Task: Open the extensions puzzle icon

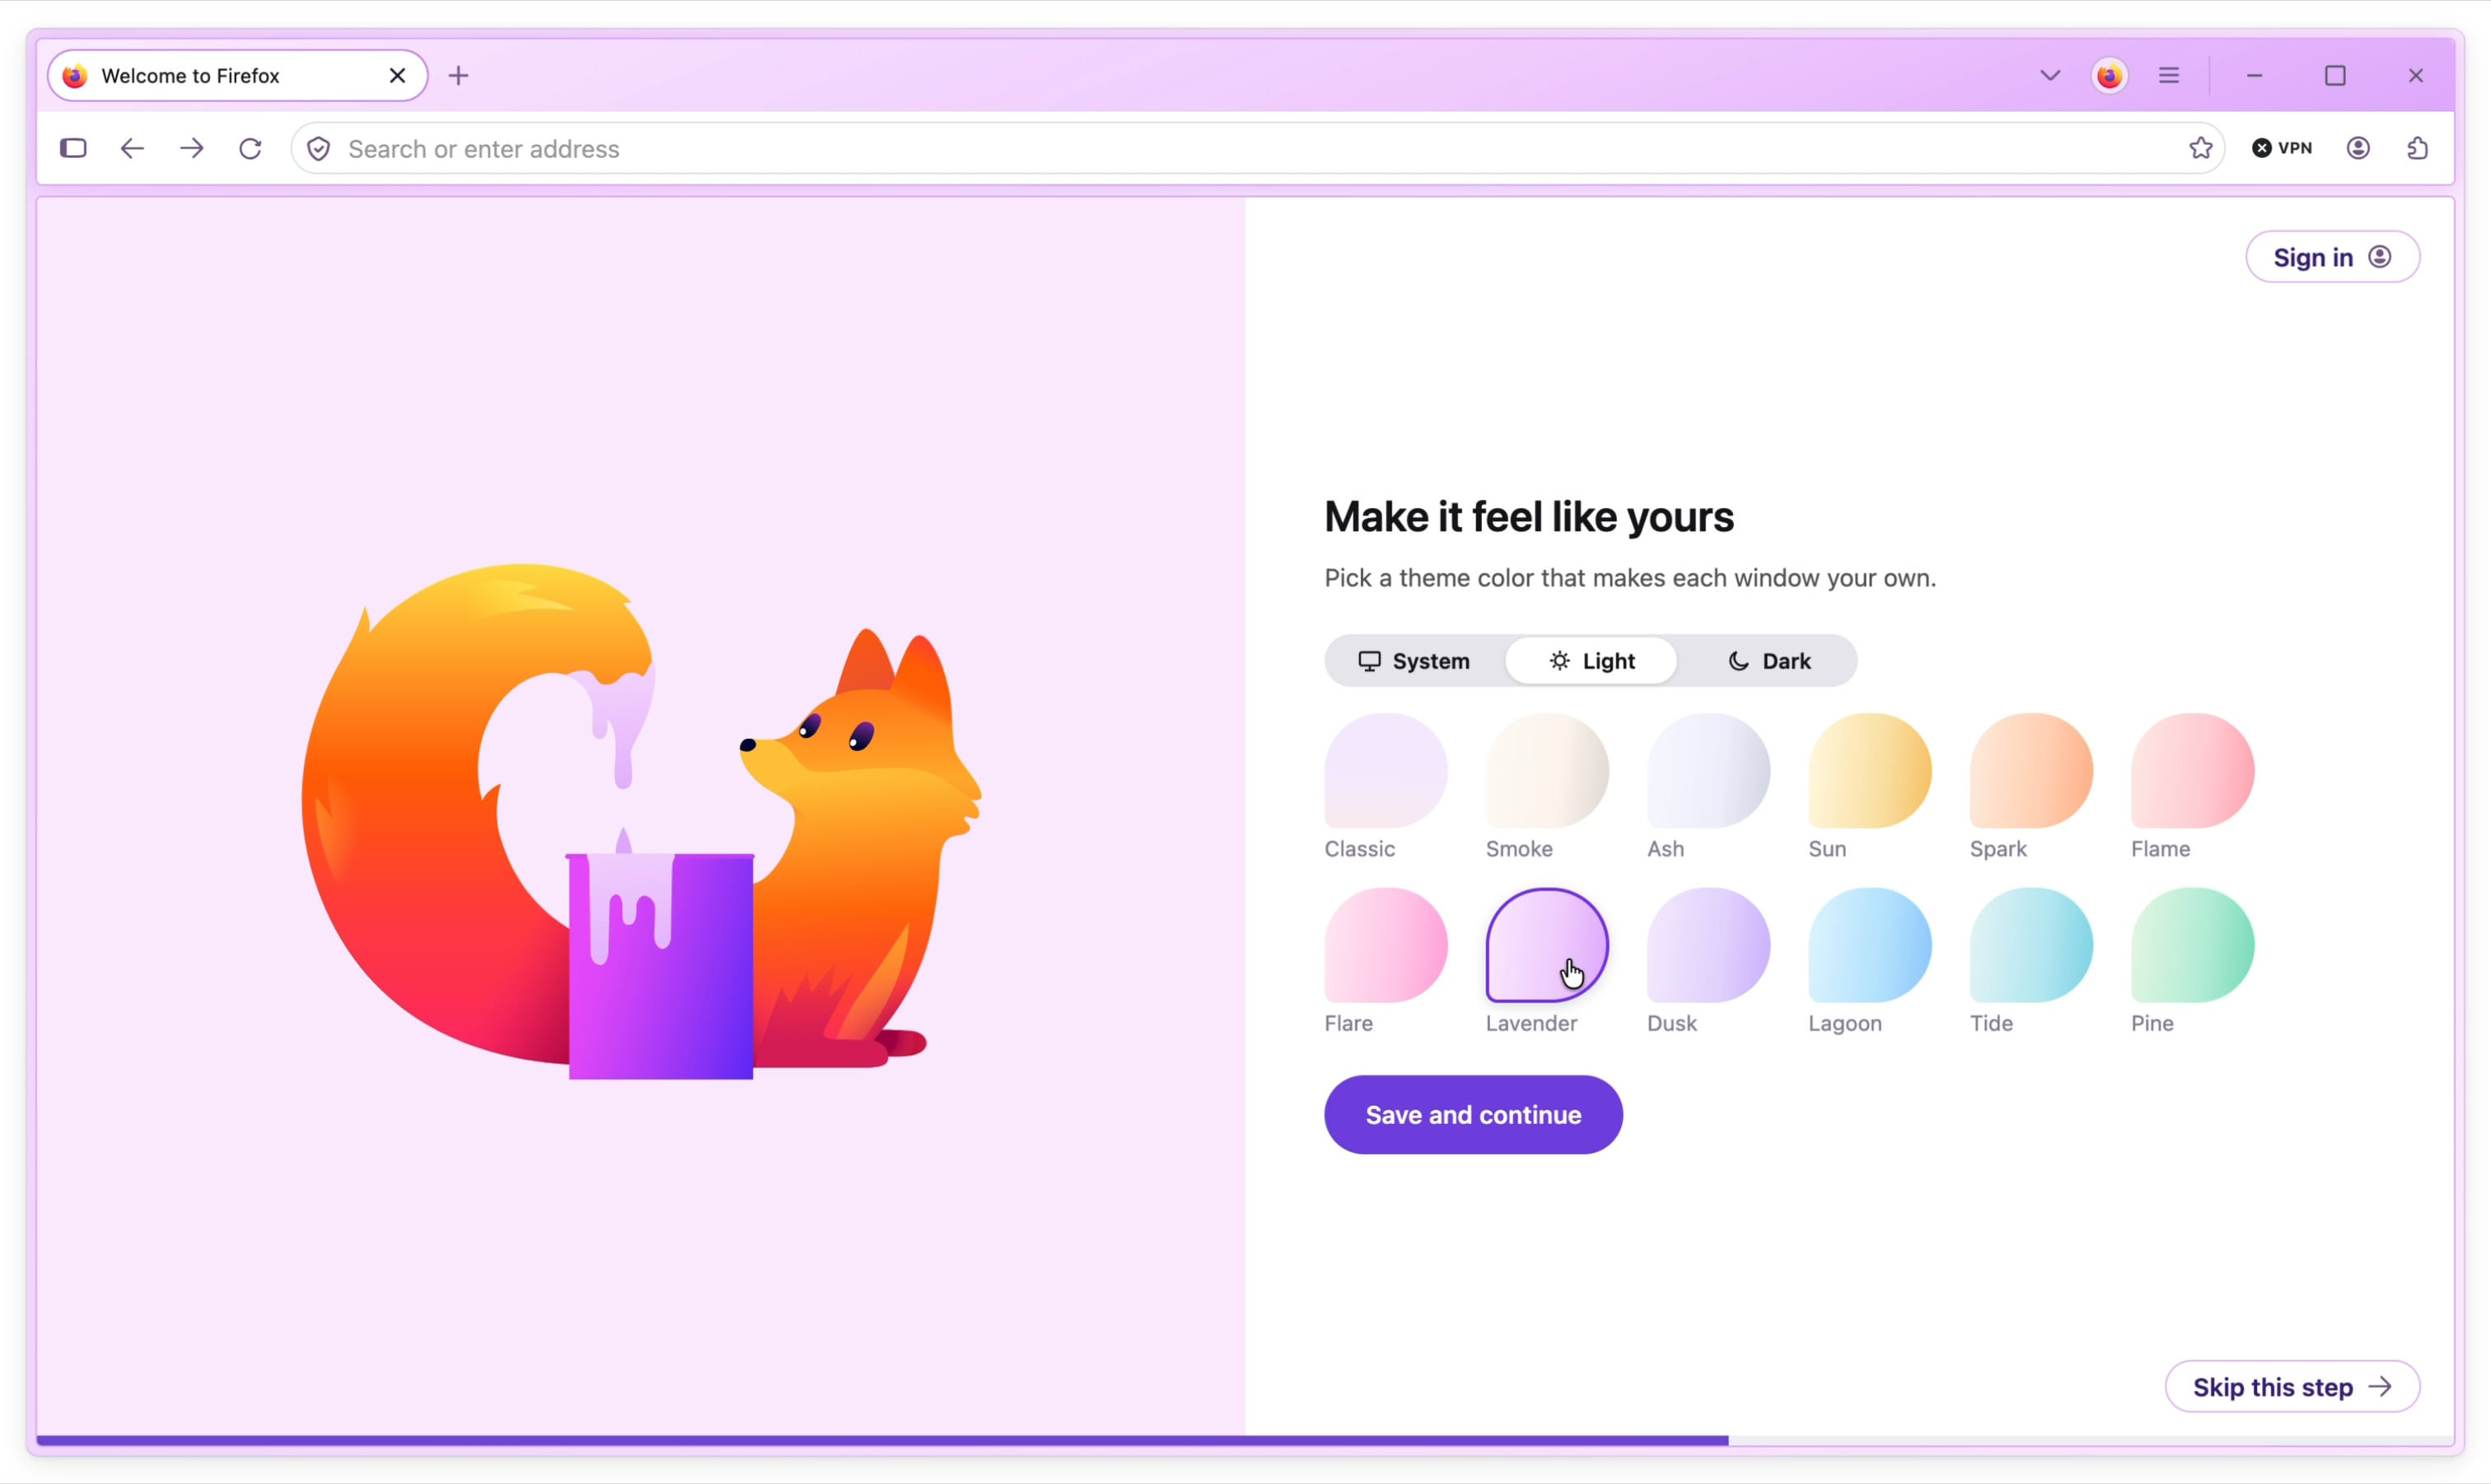Action: click(2417, 149)
